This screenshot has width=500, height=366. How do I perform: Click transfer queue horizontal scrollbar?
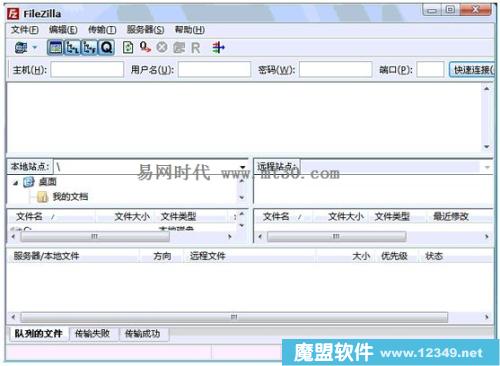pyautogui.click(x=234, y=317)
